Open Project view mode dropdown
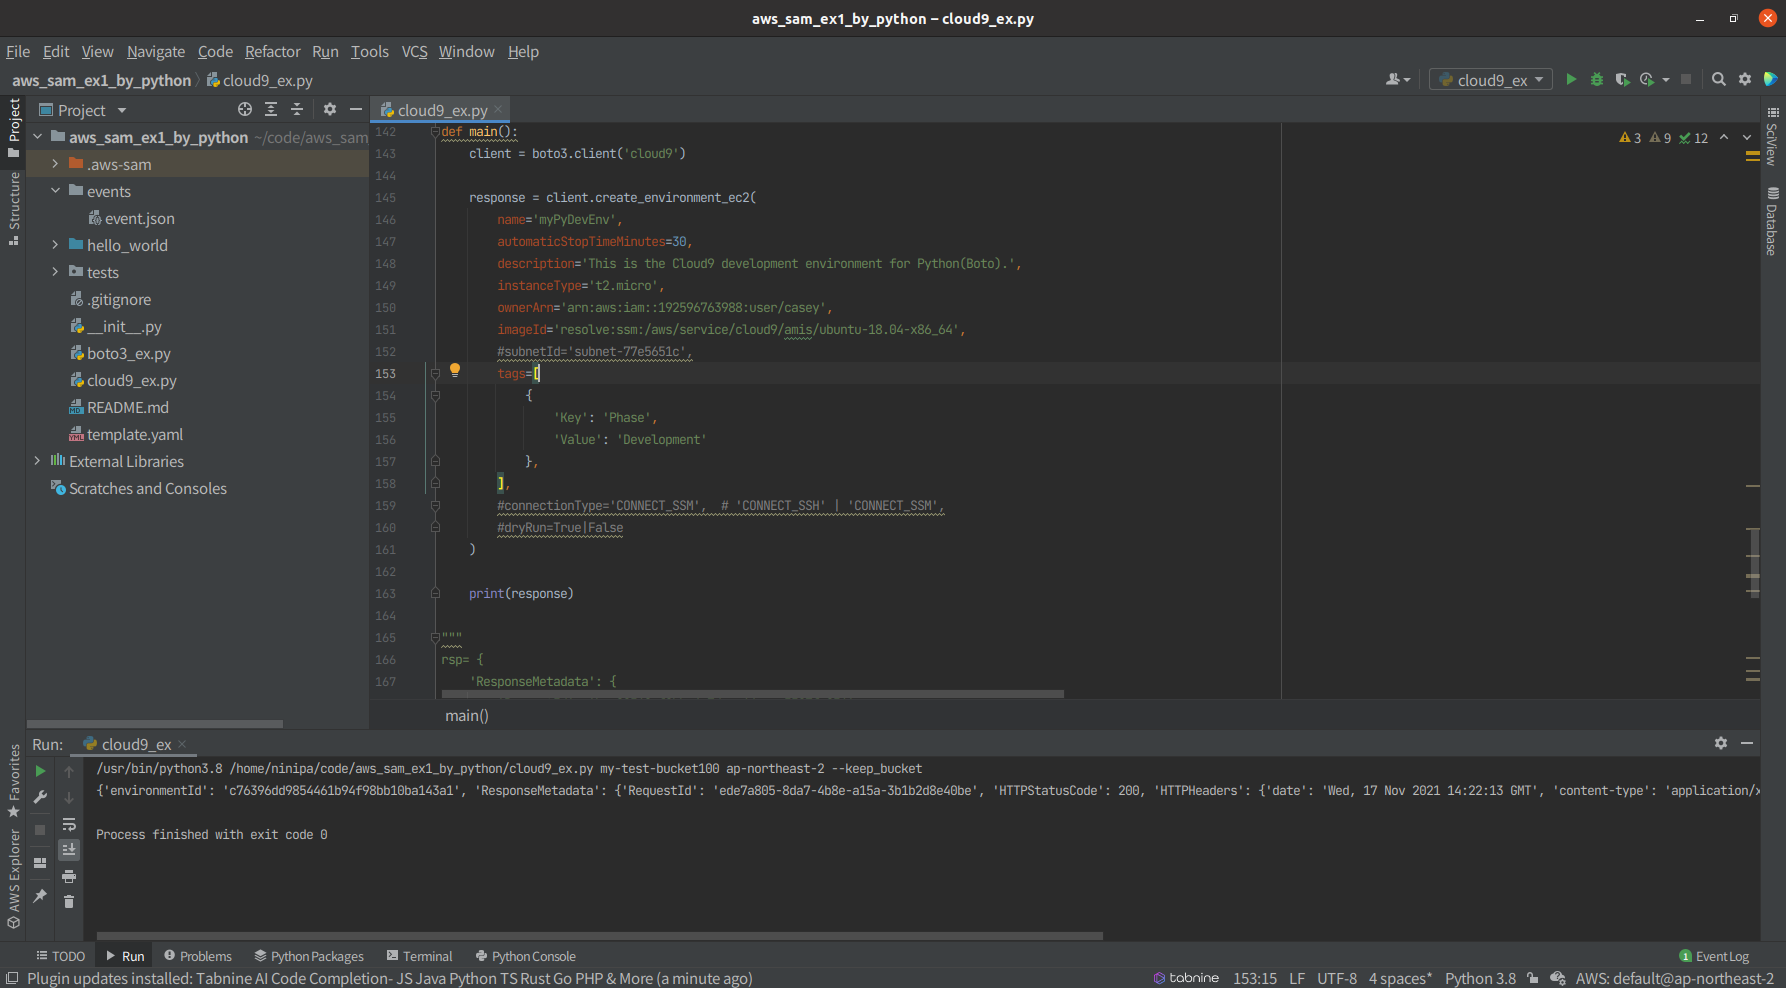Viewport: 1786px width, 988px height. tap(83, 110)
